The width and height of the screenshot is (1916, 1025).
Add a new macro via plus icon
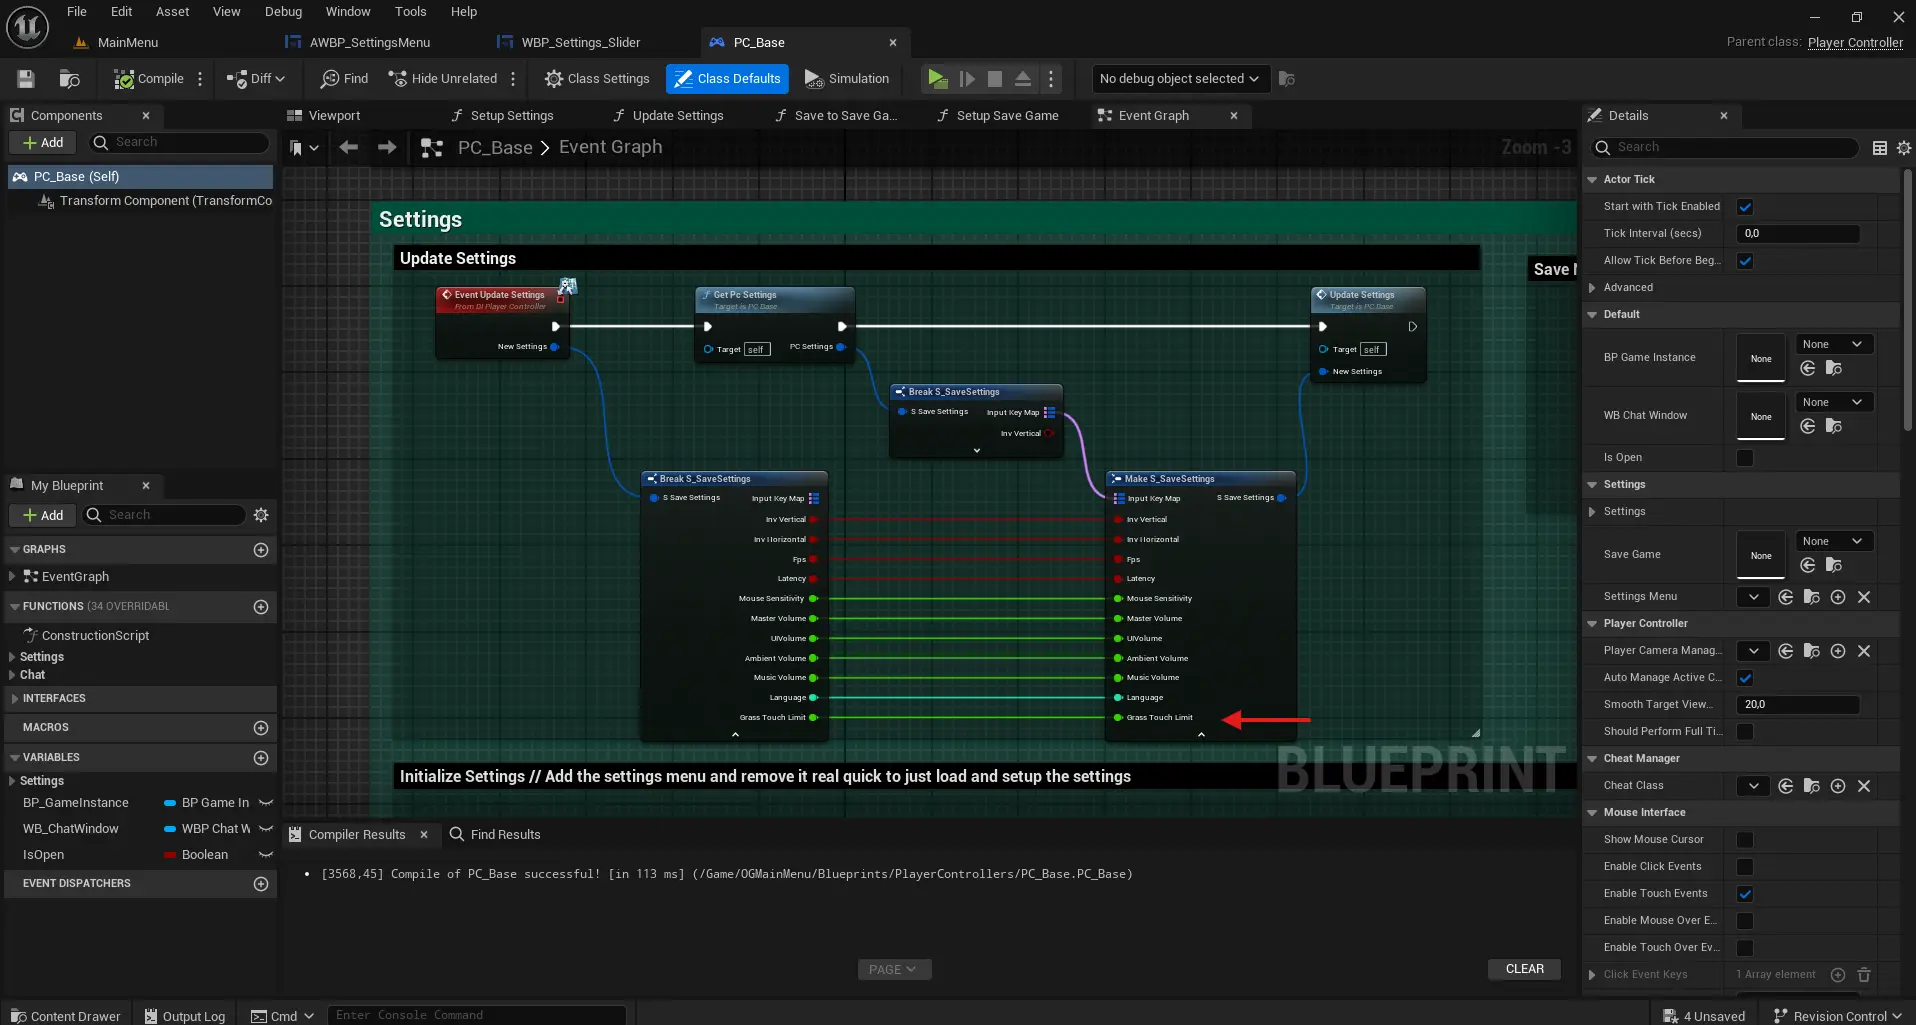261,728
